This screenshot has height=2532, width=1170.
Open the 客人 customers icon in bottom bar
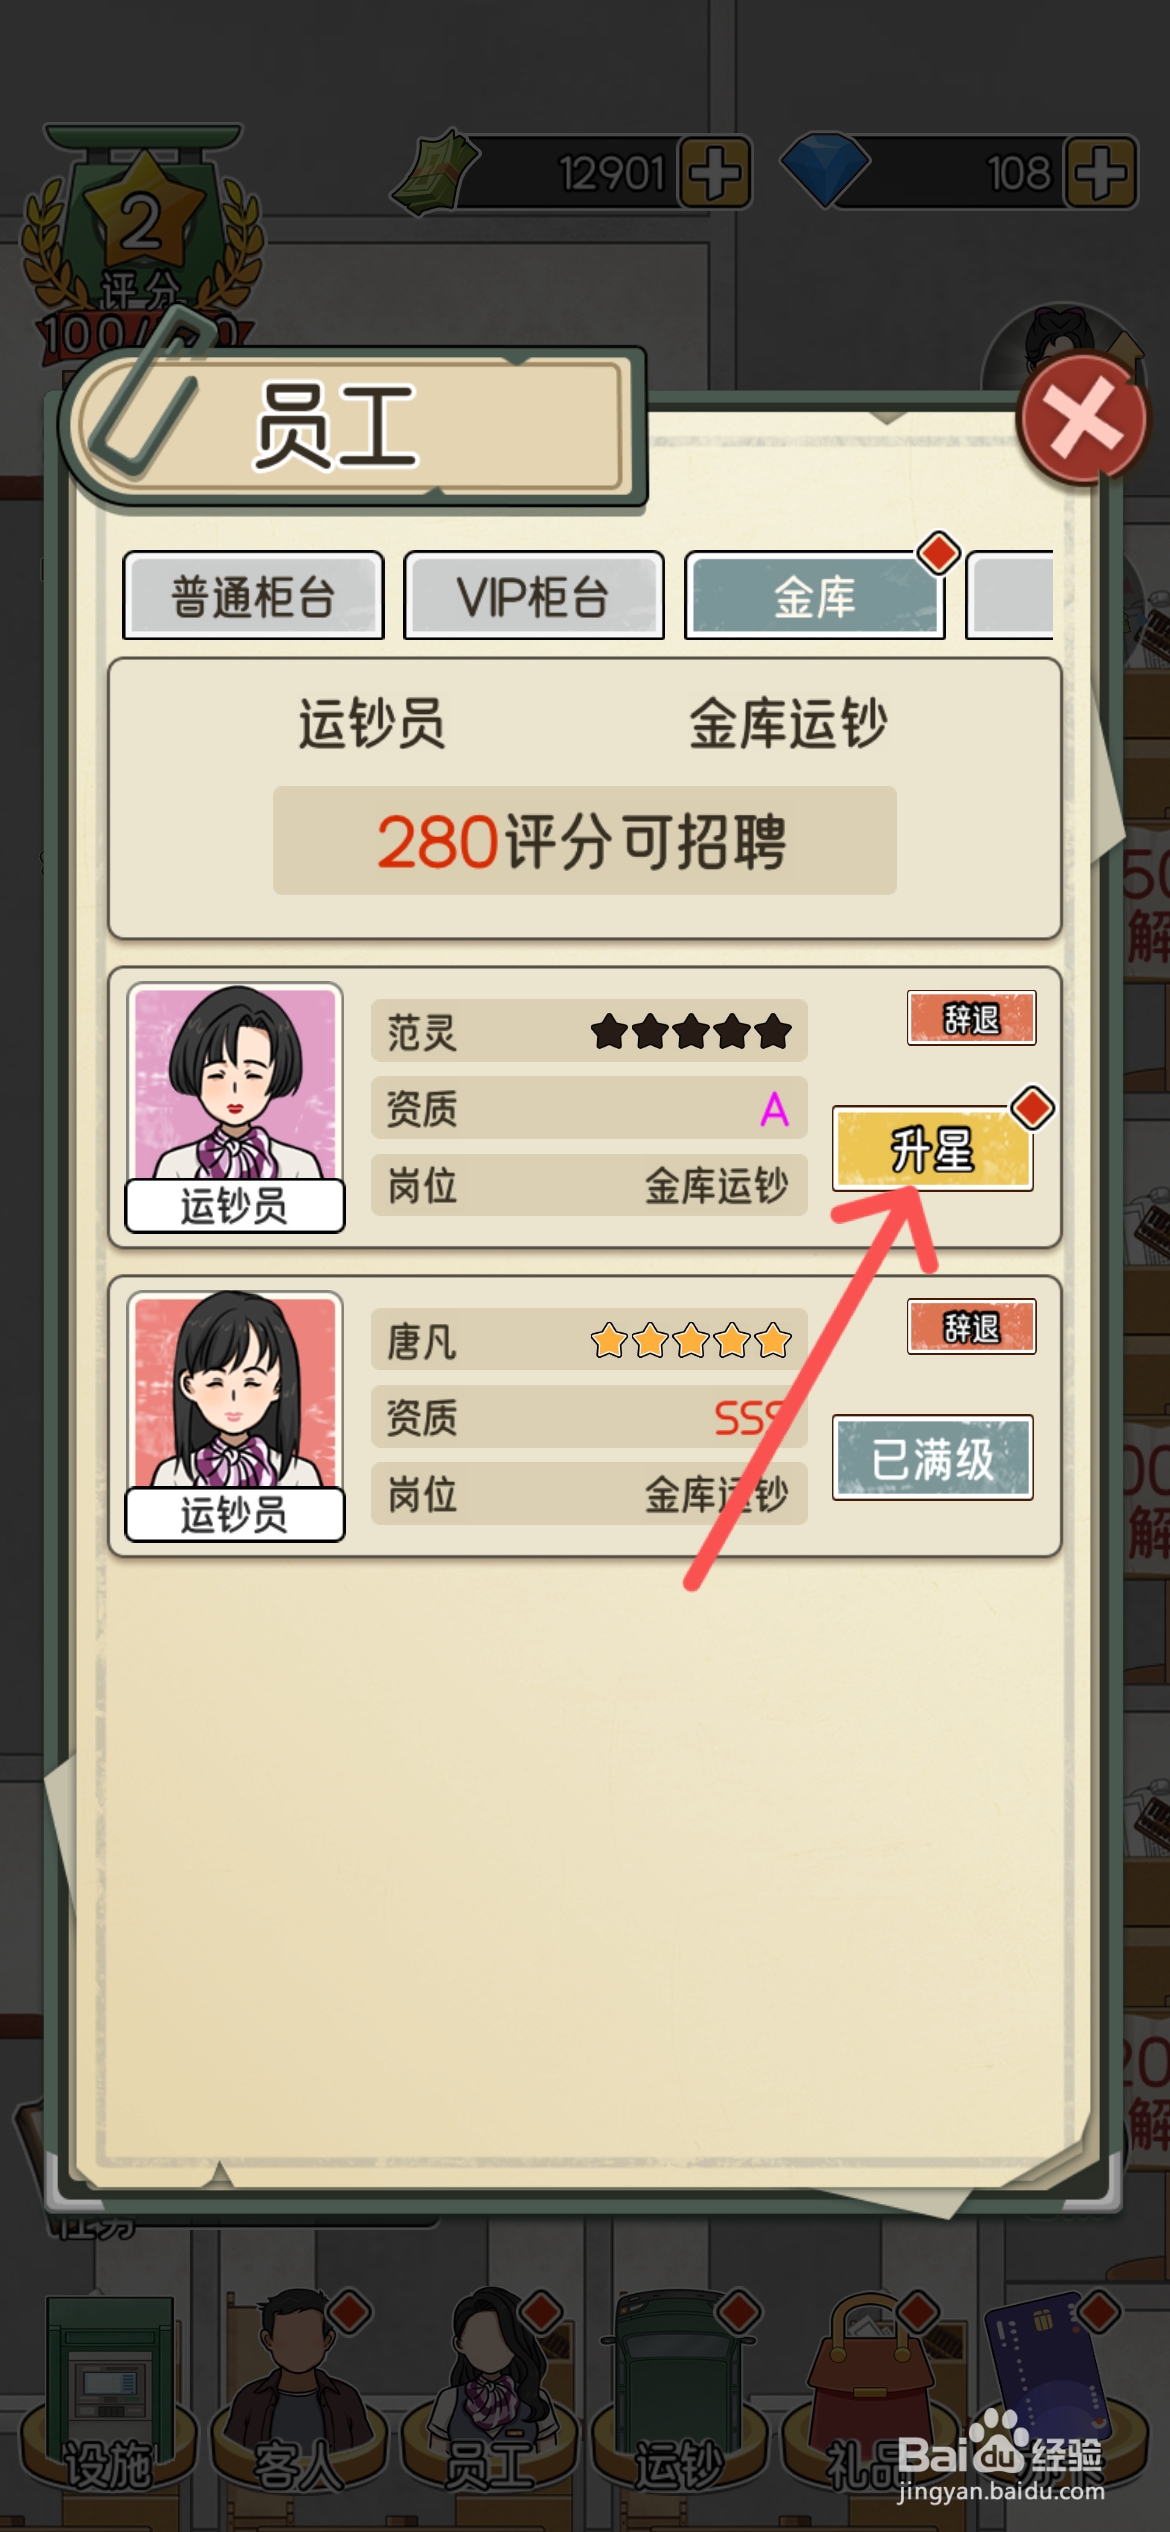(298, 2399)
